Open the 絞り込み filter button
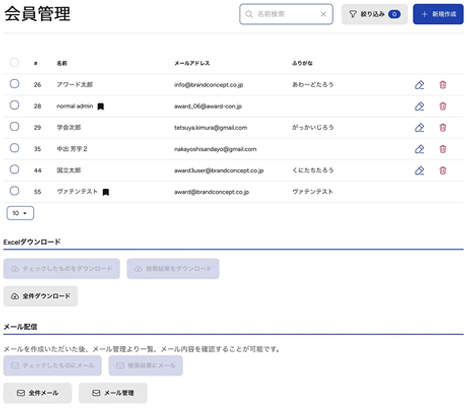 point(374,14)
